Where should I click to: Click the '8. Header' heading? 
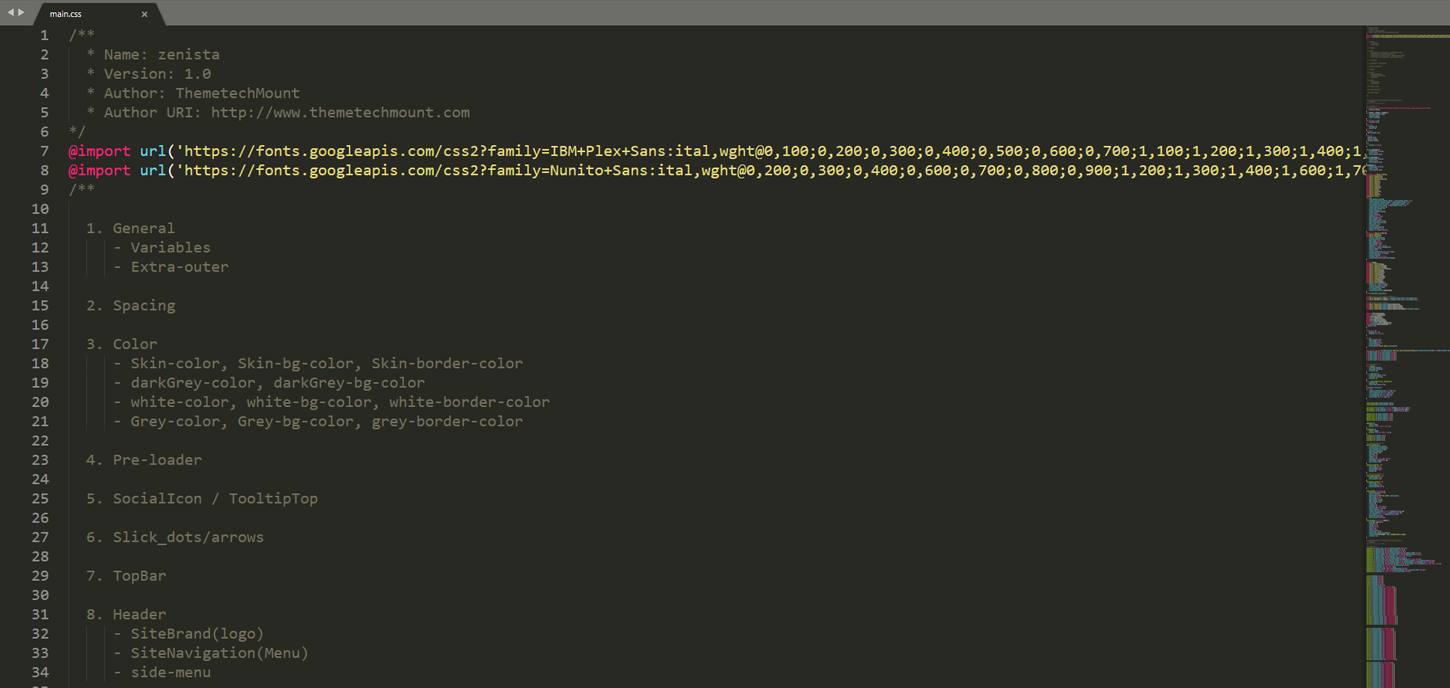[x=126, y=614]
